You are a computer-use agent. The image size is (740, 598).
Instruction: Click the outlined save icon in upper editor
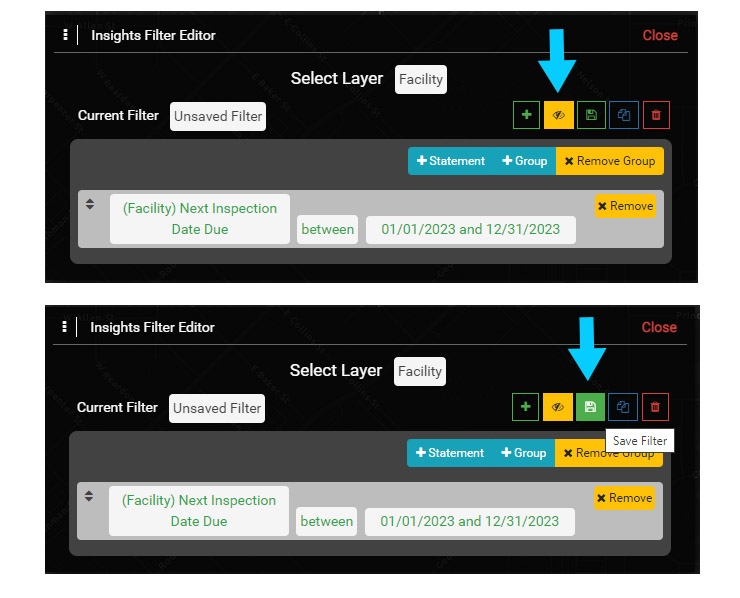point(591,115)
